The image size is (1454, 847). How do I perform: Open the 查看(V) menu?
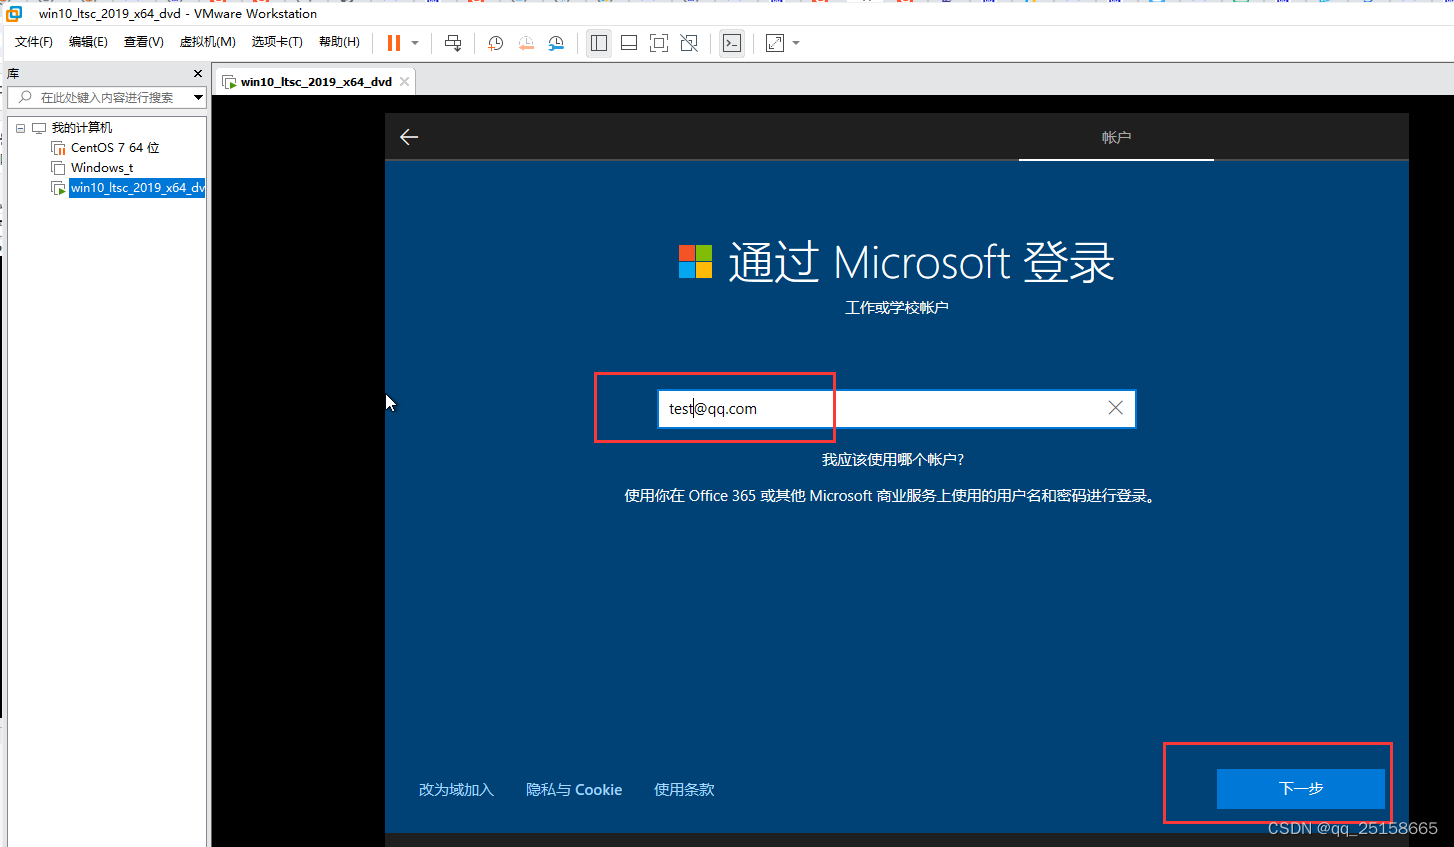coord(144,42)
